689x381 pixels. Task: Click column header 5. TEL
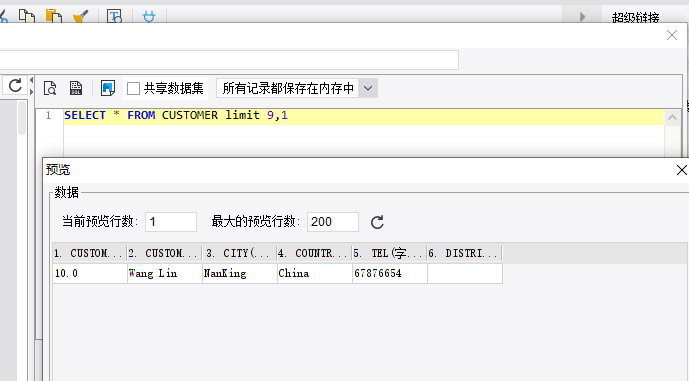pyautogui.click(x=389, y=253)
